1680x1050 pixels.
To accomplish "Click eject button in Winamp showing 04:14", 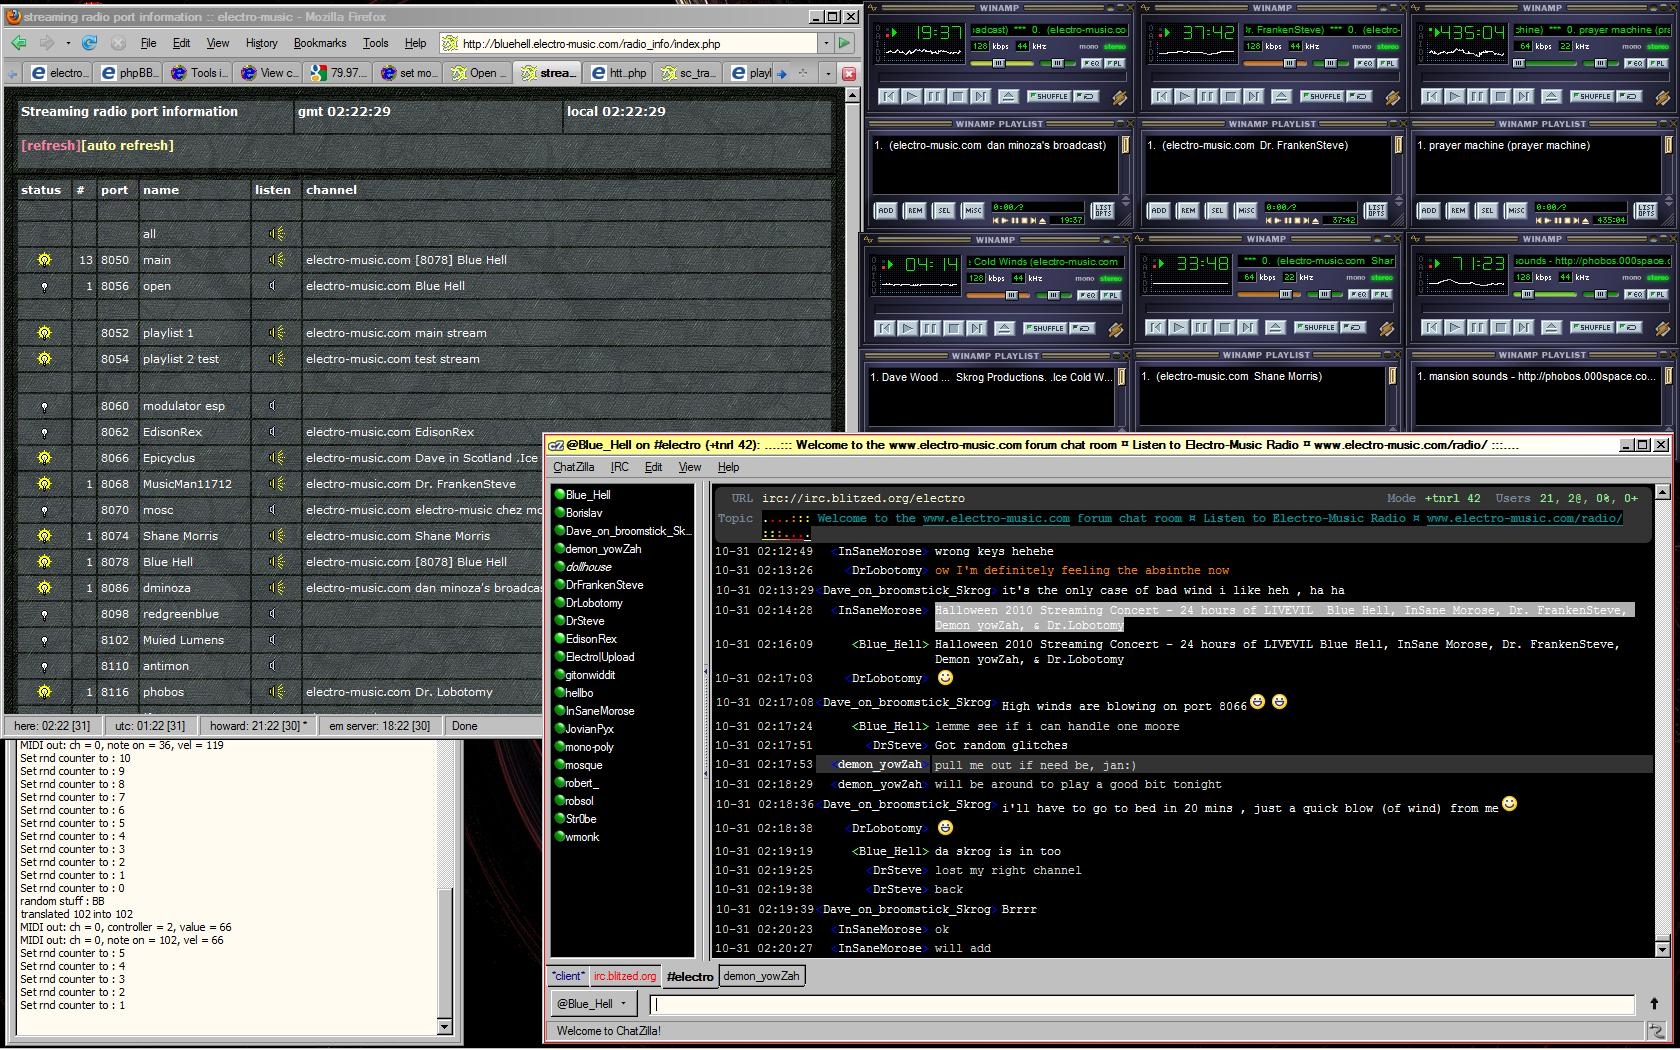I will pos(1004,328).
